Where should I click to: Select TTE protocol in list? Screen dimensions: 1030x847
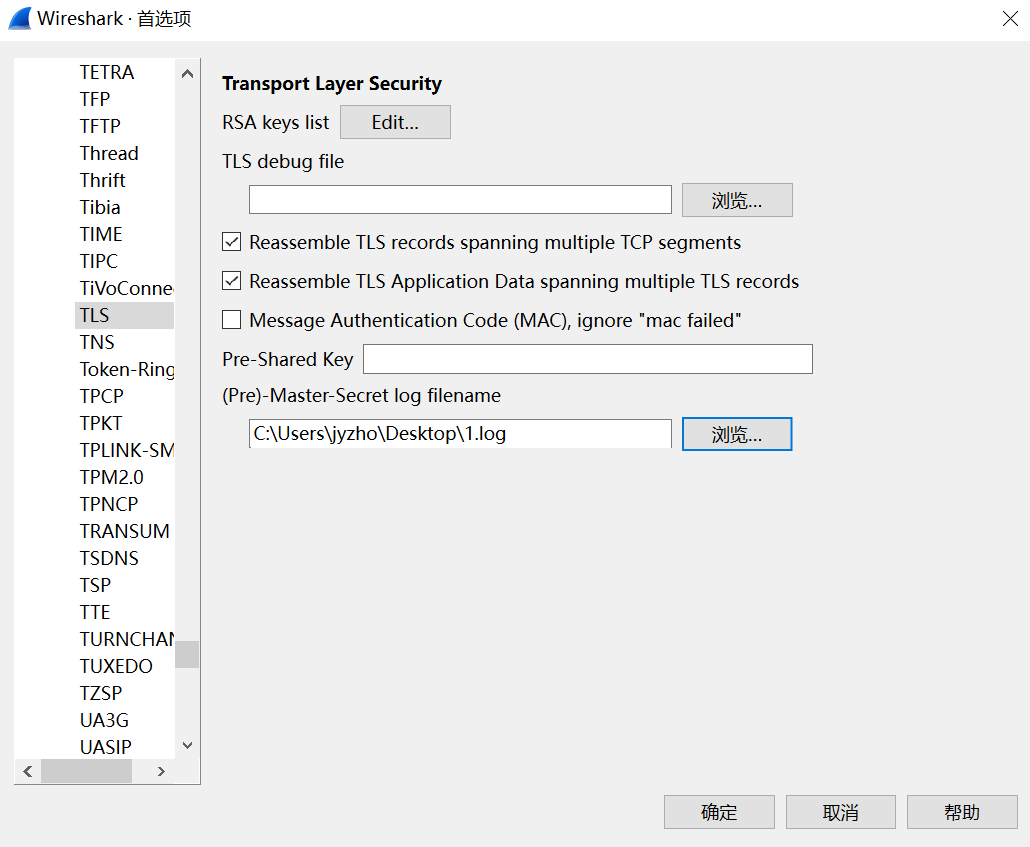coord(95,612)
